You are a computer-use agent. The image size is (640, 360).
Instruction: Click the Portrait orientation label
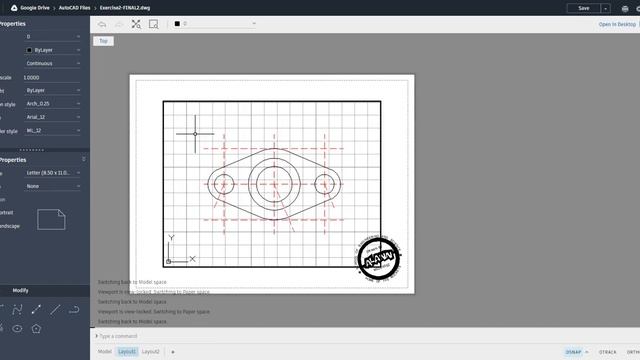pos(7,213)
